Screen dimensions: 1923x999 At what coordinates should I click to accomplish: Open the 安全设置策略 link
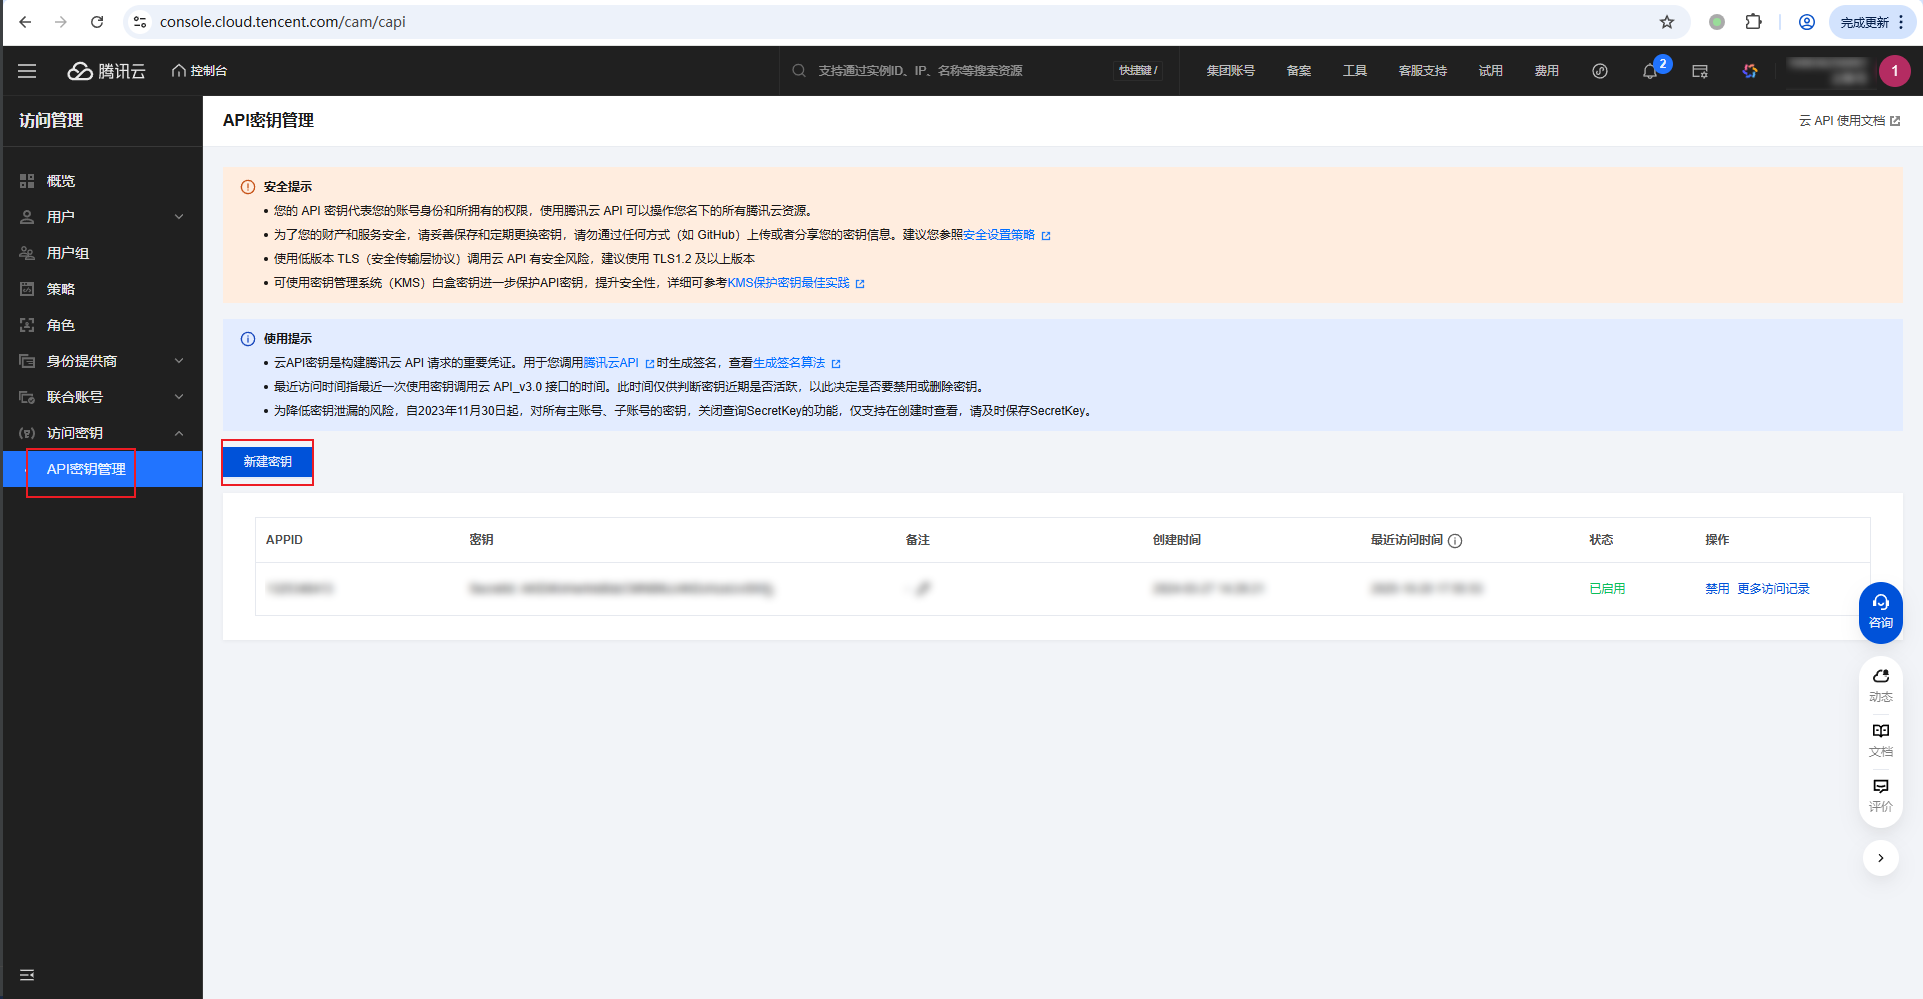click(1006, 235)
